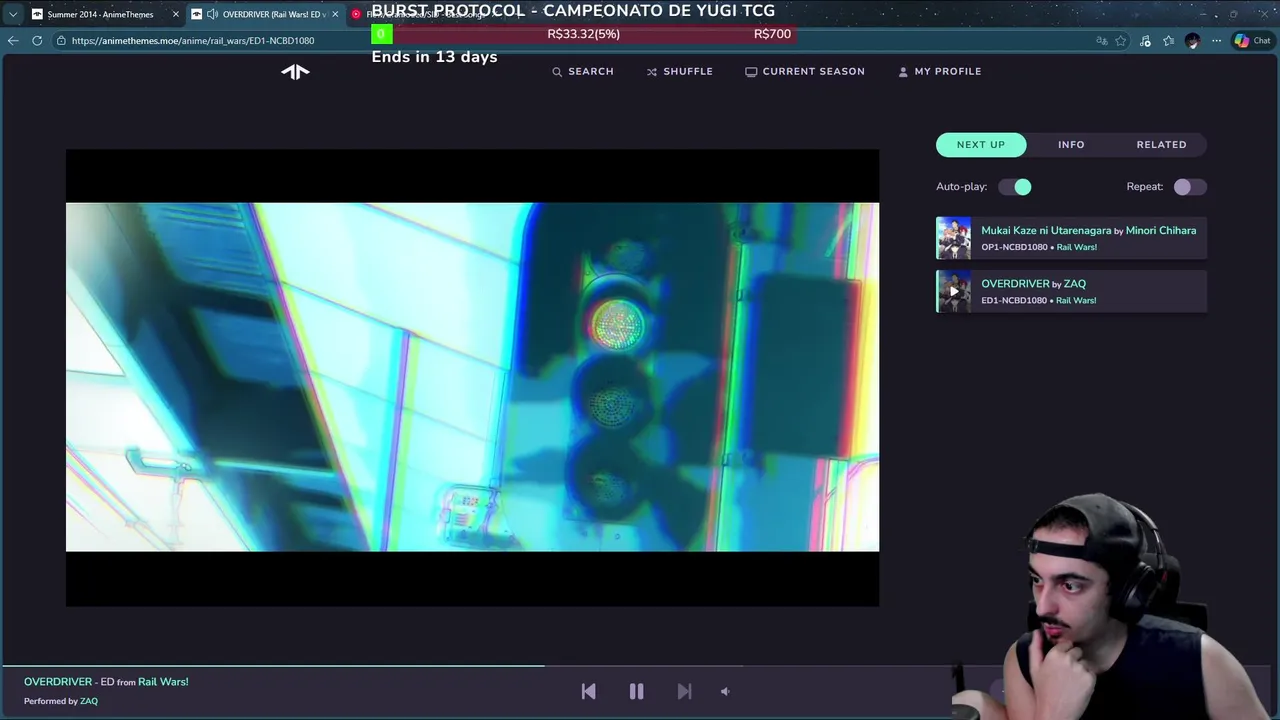Open ZAQ artist link in the Next Up list
The height and width of the screenshot is (720, 1280).
pyautogui.click(x=1075, y=284)
